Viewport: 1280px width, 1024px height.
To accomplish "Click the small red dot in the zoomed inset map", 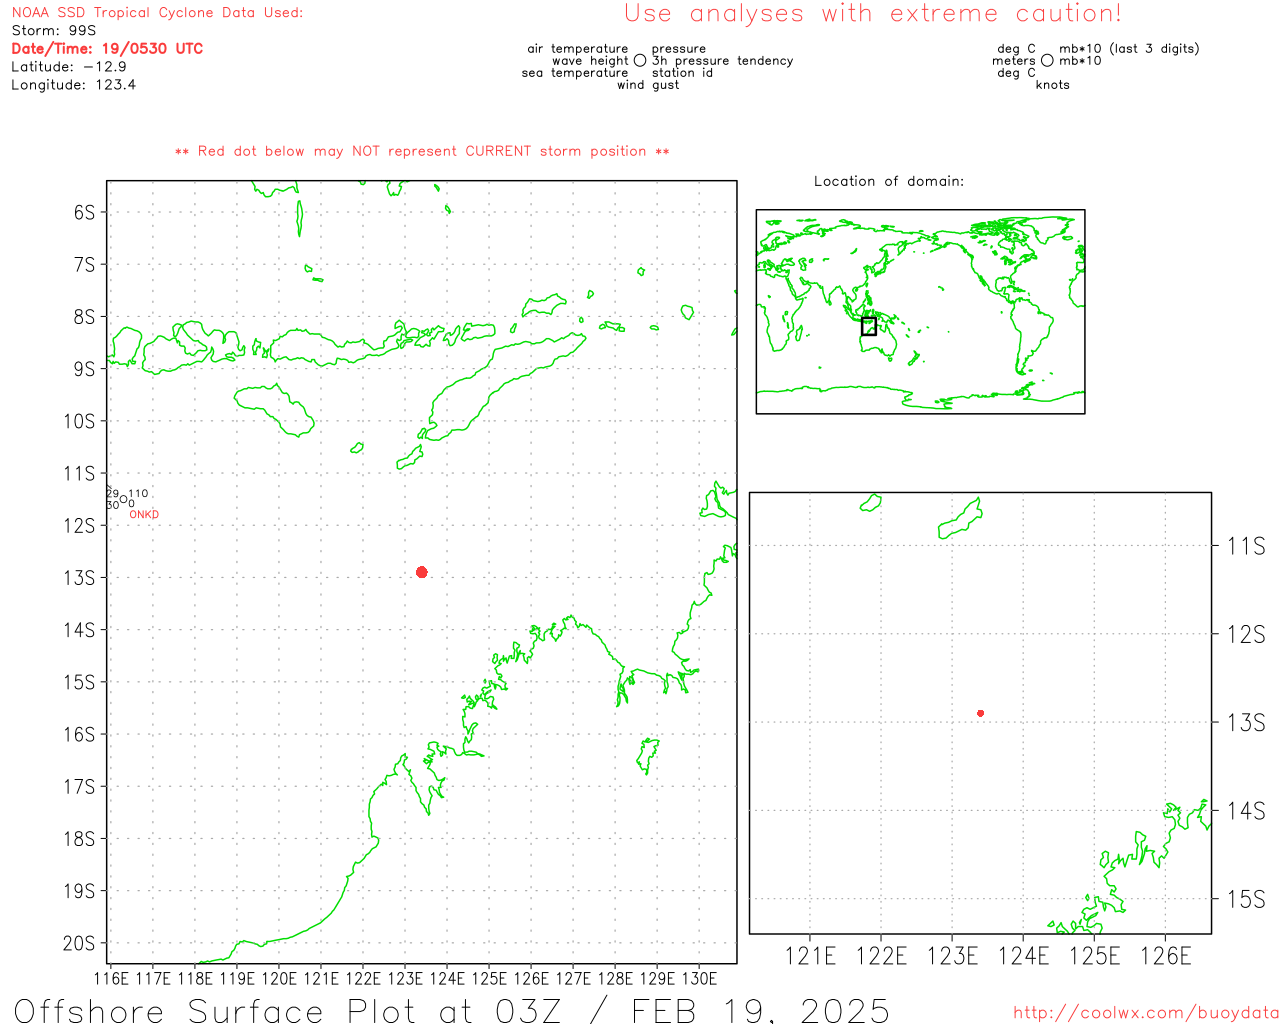I will (981, 713).
